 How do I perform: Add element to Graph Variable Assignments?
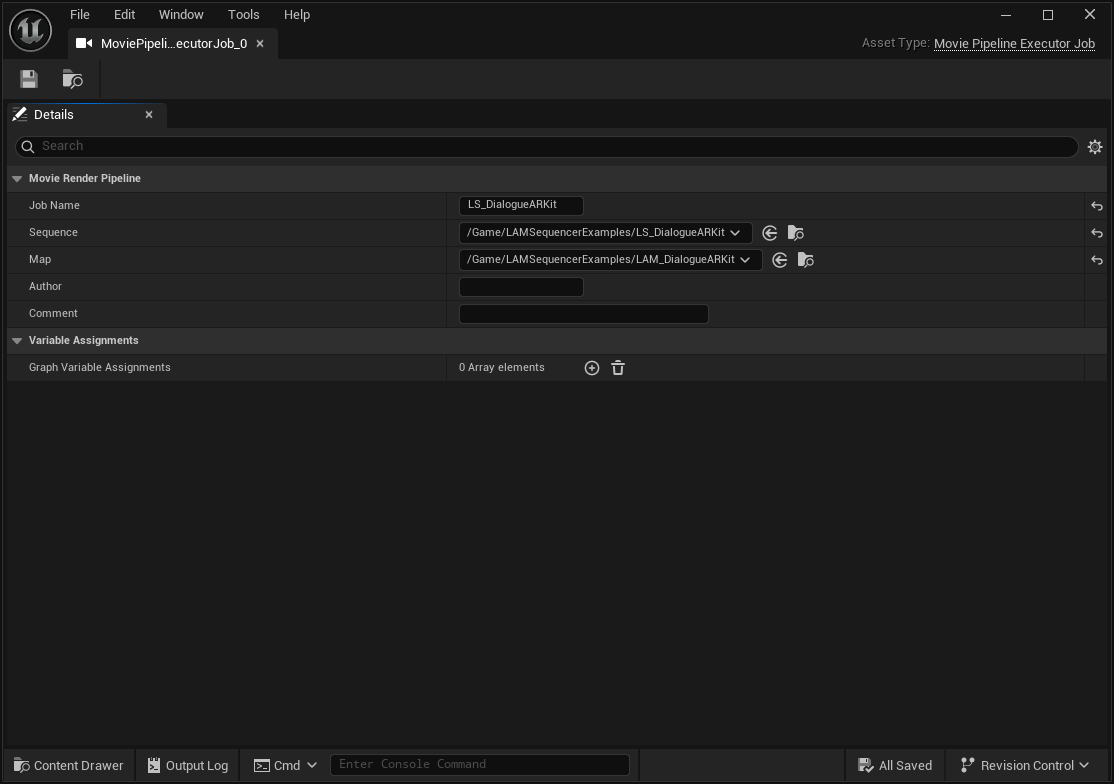[592, 368]
